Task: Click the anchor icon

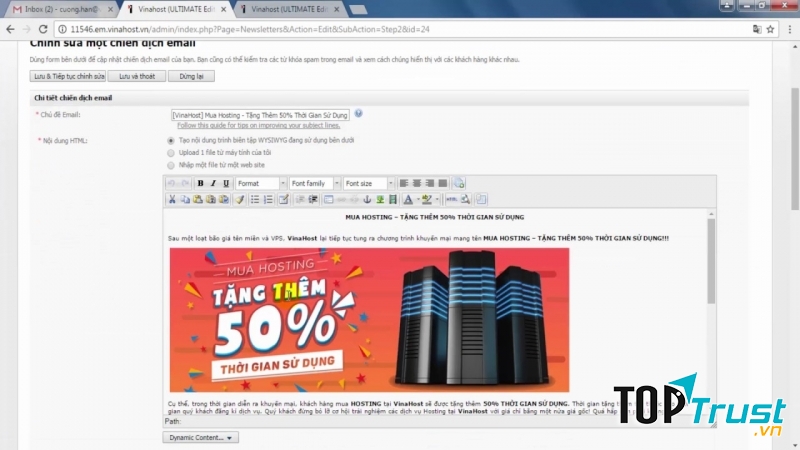Action: [x=367, y=199]
